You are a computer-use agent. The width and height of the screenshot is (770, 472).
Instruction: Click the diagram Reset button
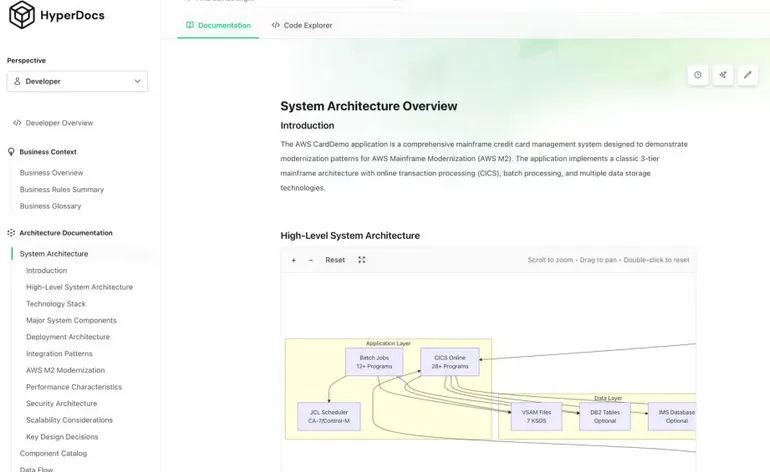[335, 260]
